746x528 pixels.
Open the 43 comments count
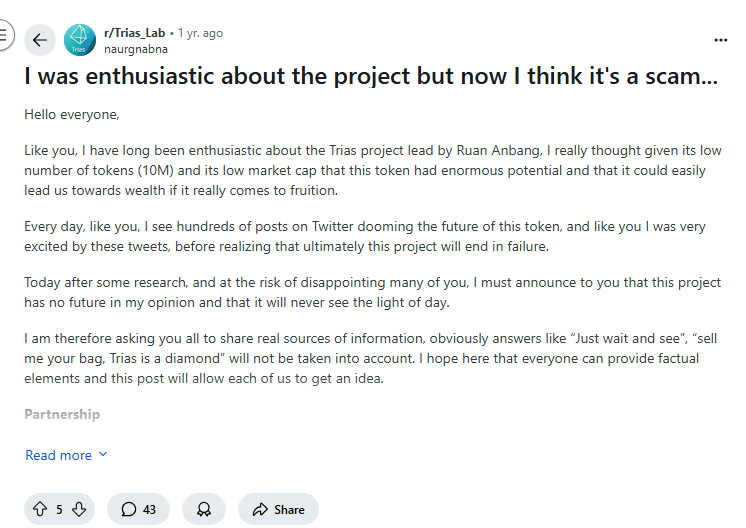pyautogui.click(x=149, y=509)
